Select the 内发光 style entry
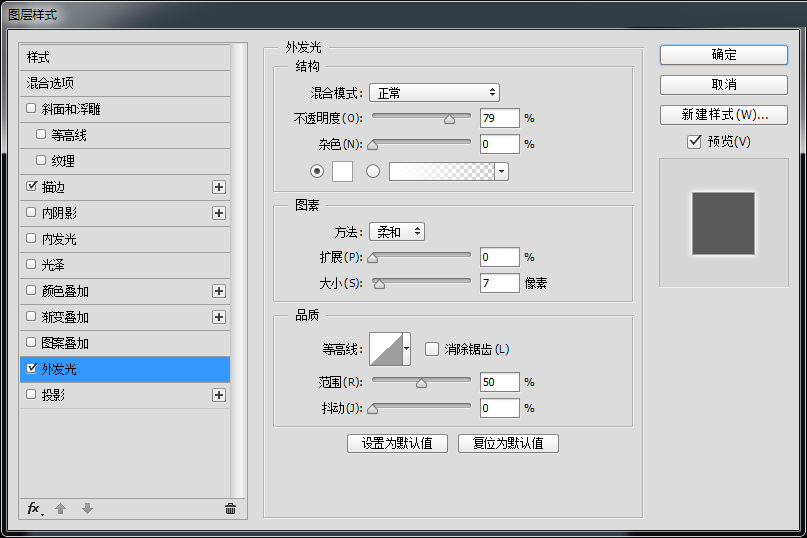This screenshot has height=538, width=807. (x=58, y=239)
